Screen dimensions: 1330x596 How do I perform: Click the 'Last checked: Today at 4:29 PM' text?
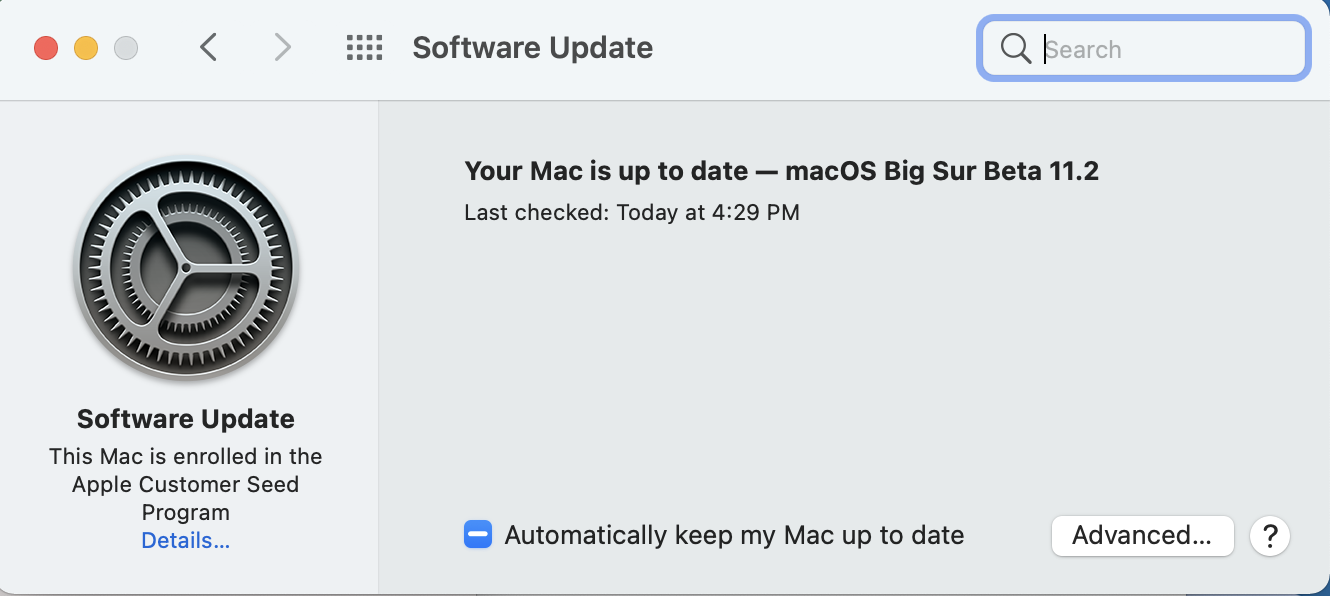632,212
